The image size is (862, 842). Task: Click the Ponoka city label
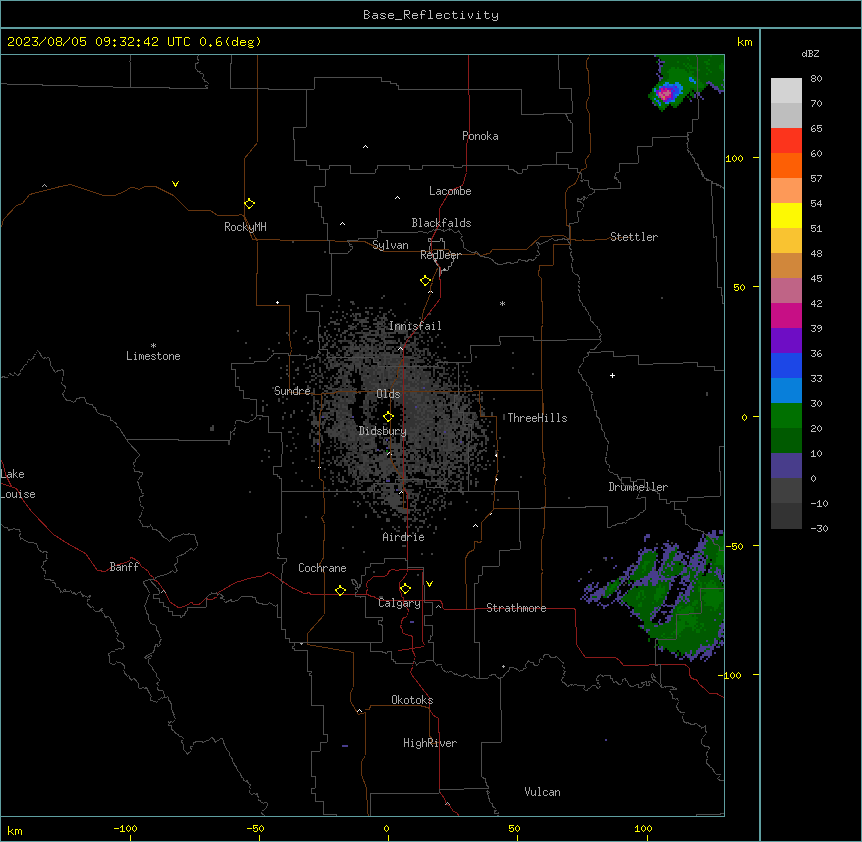coord(480,136)
